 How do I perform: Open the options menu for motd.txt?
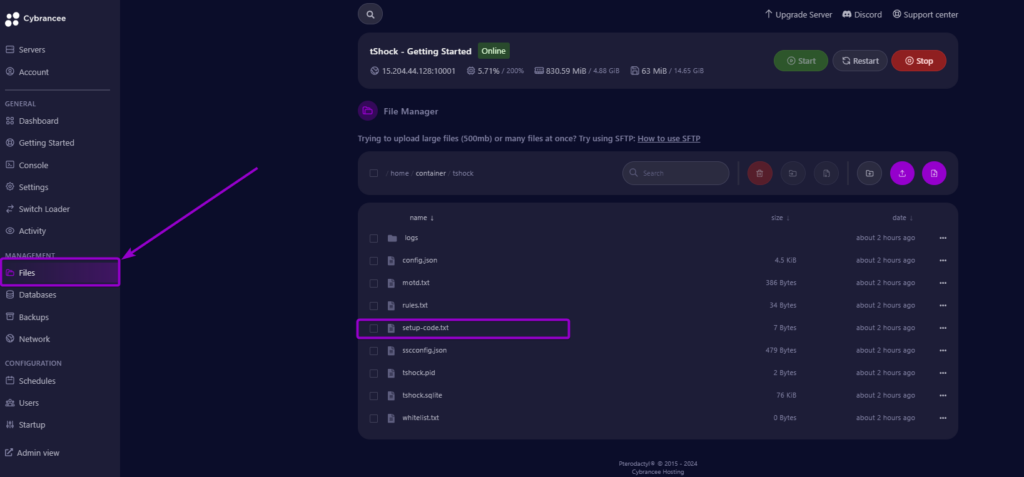[x=942, y=283]
